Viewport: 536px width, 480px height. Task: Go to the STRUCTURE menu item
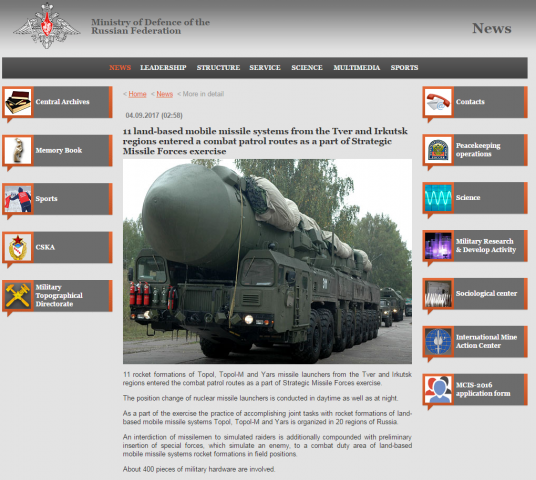click(218, 68)
